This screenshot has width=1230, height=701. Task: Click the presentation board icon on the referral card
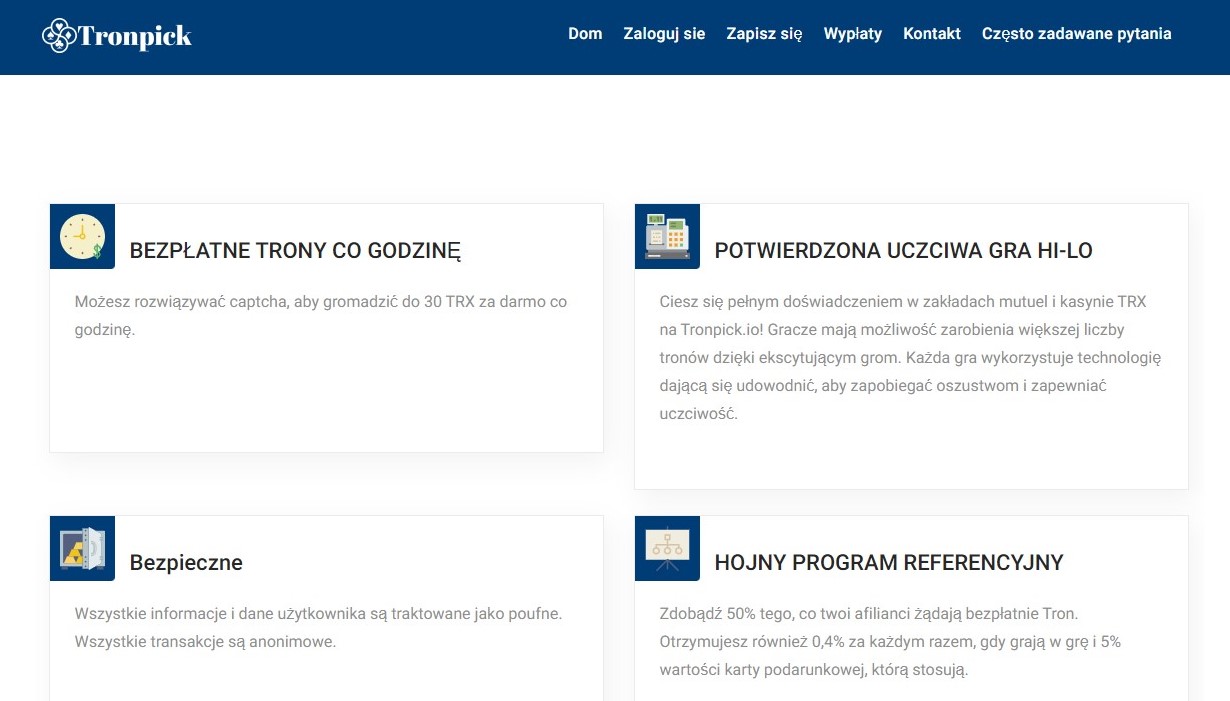[x=667, y=548]
